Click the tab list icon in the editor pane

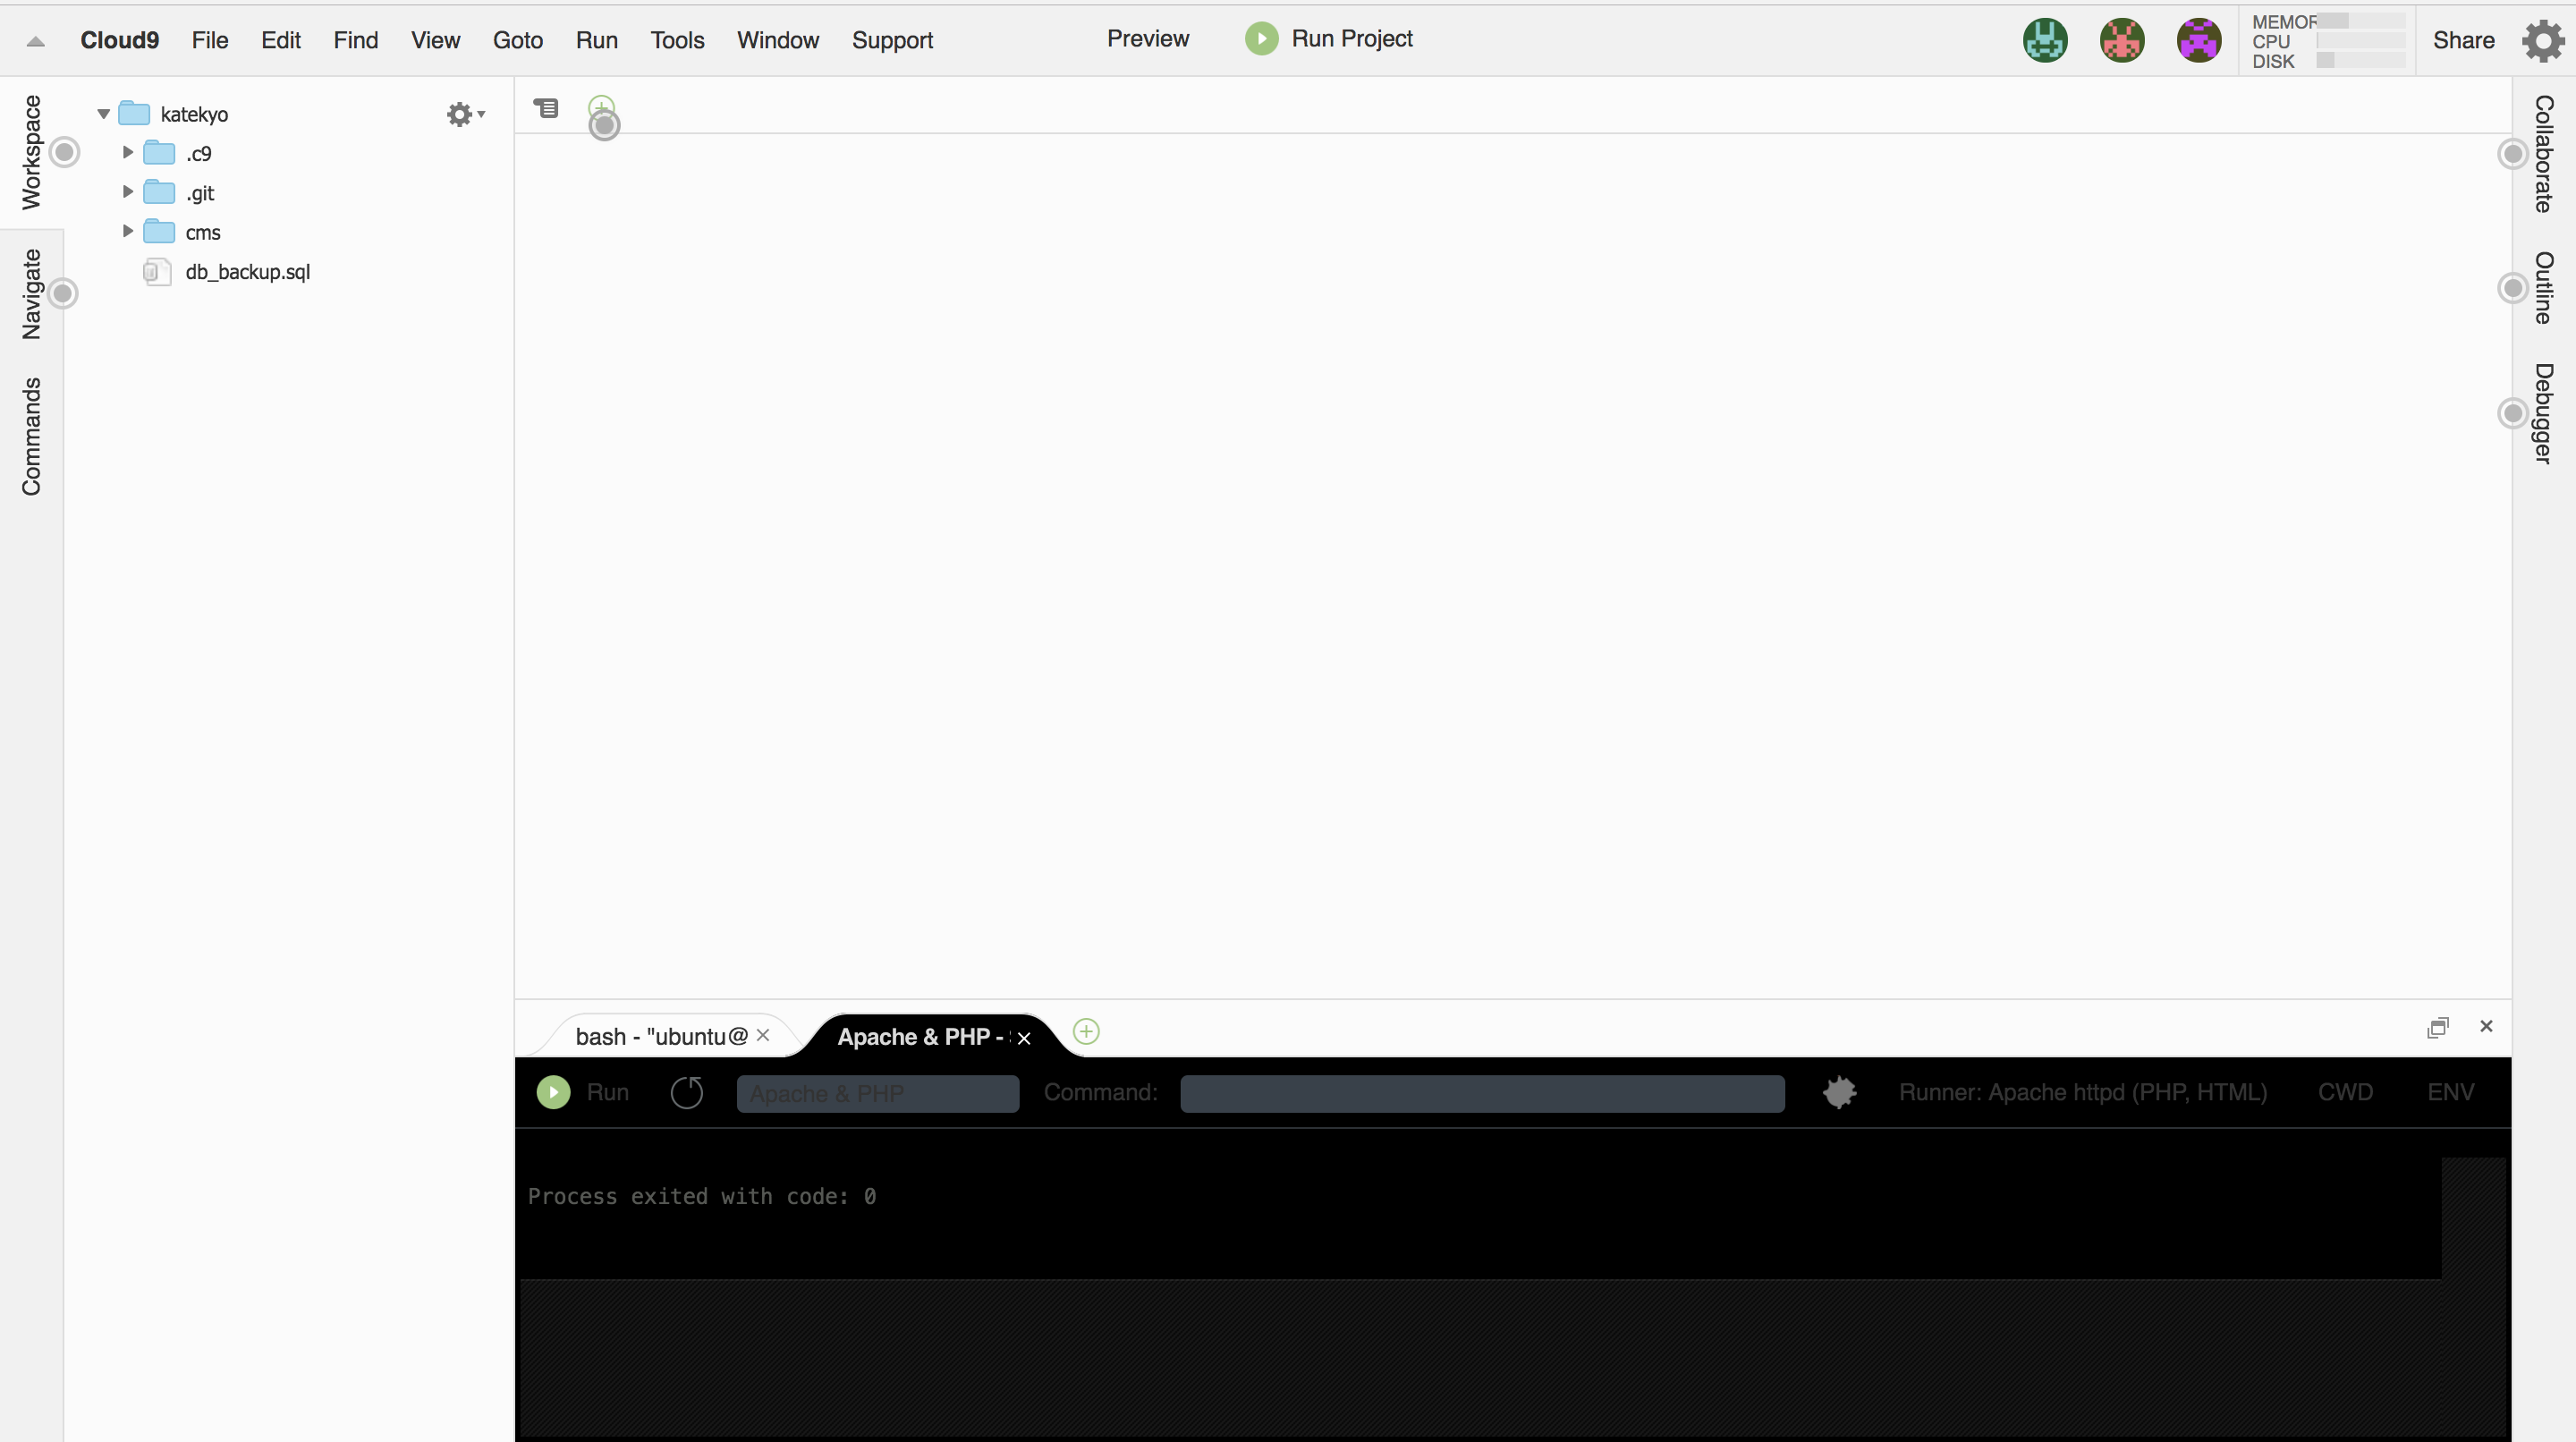coord(546,108)
